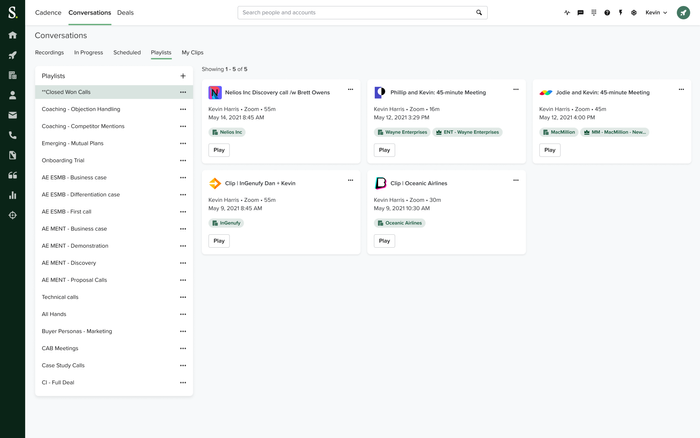Open the activity pulse icon in header
This screenshot has height=438, width=700.
click(x=567, y=13)
